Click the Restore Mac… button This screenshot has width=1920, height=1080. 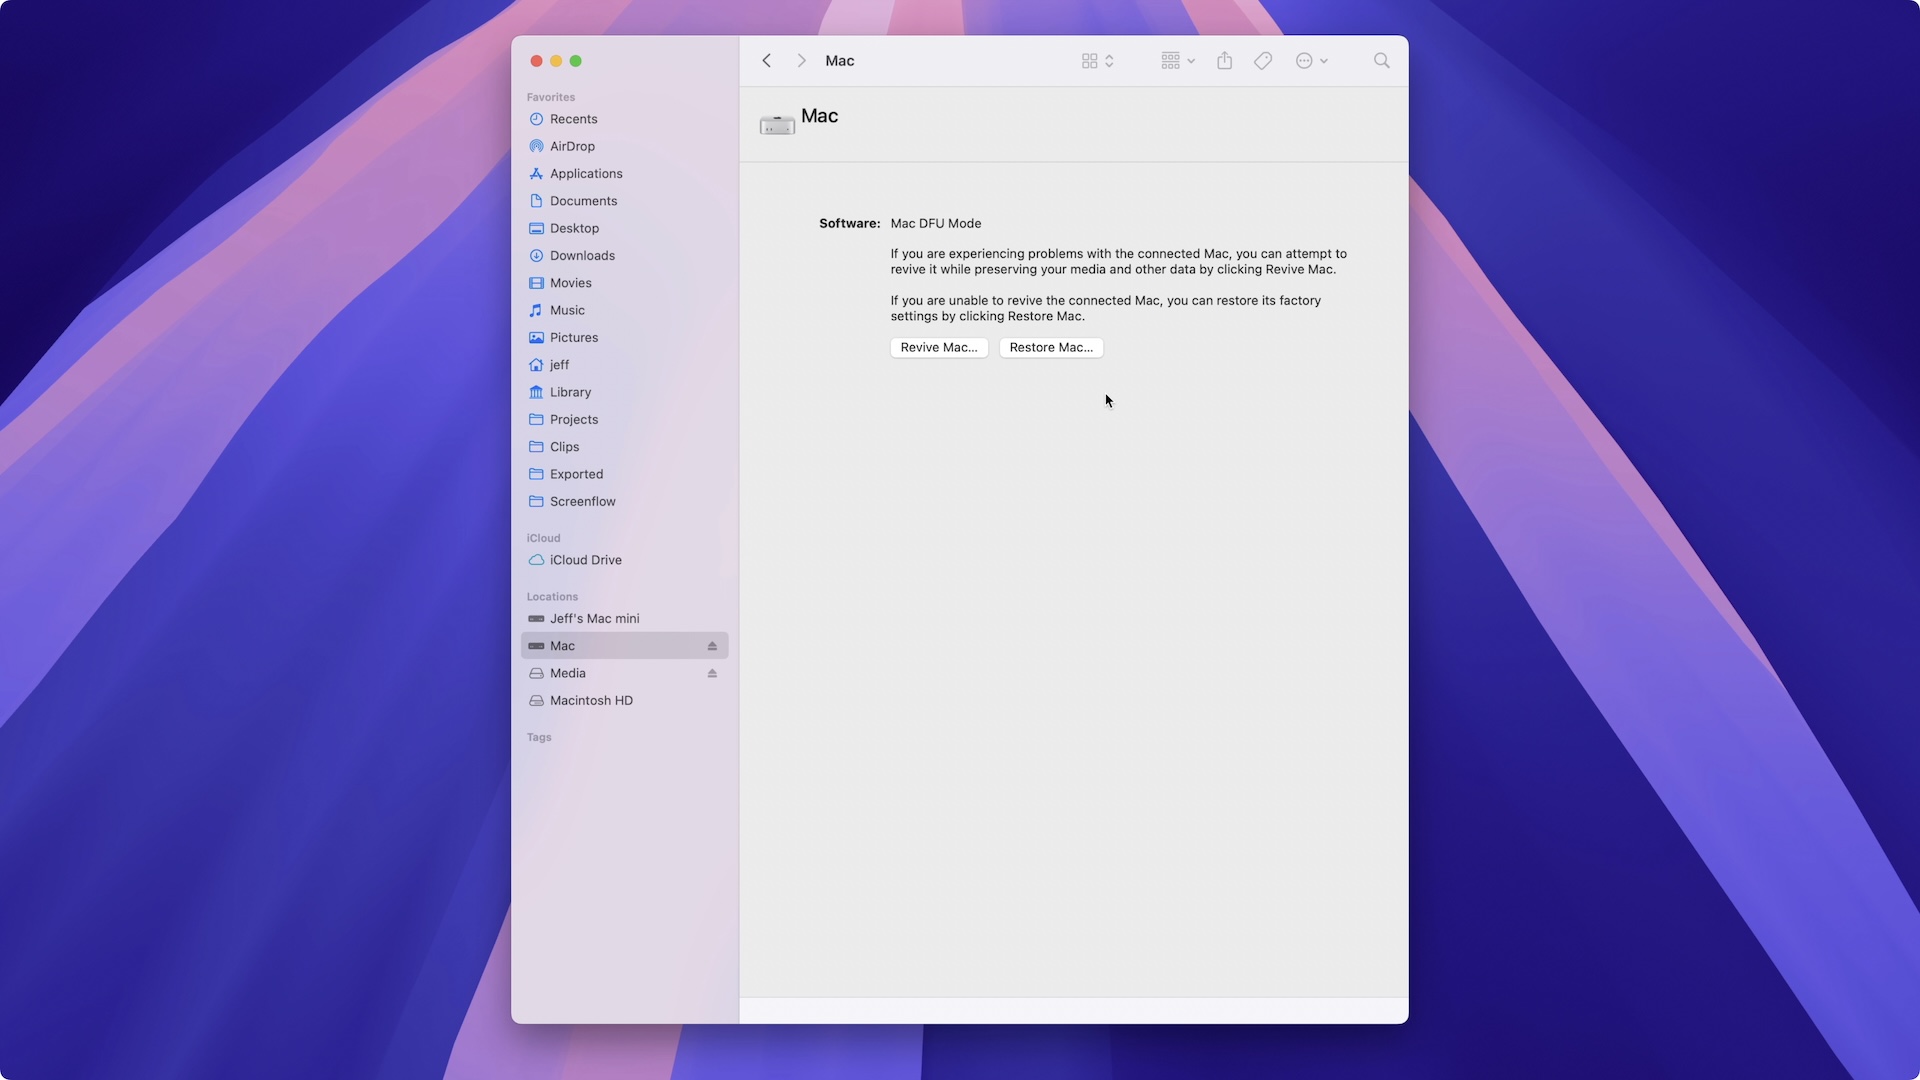[1050, 348]
